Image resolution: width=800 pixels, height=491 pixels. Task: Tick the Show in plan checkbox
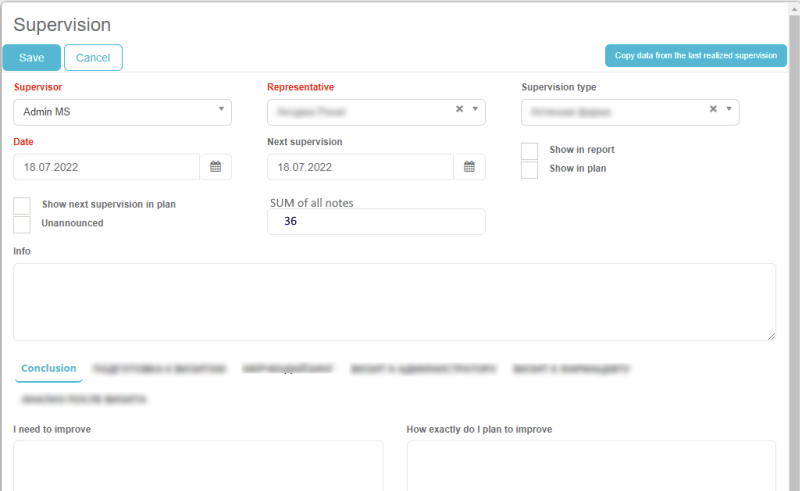click(x=530, y=169)
